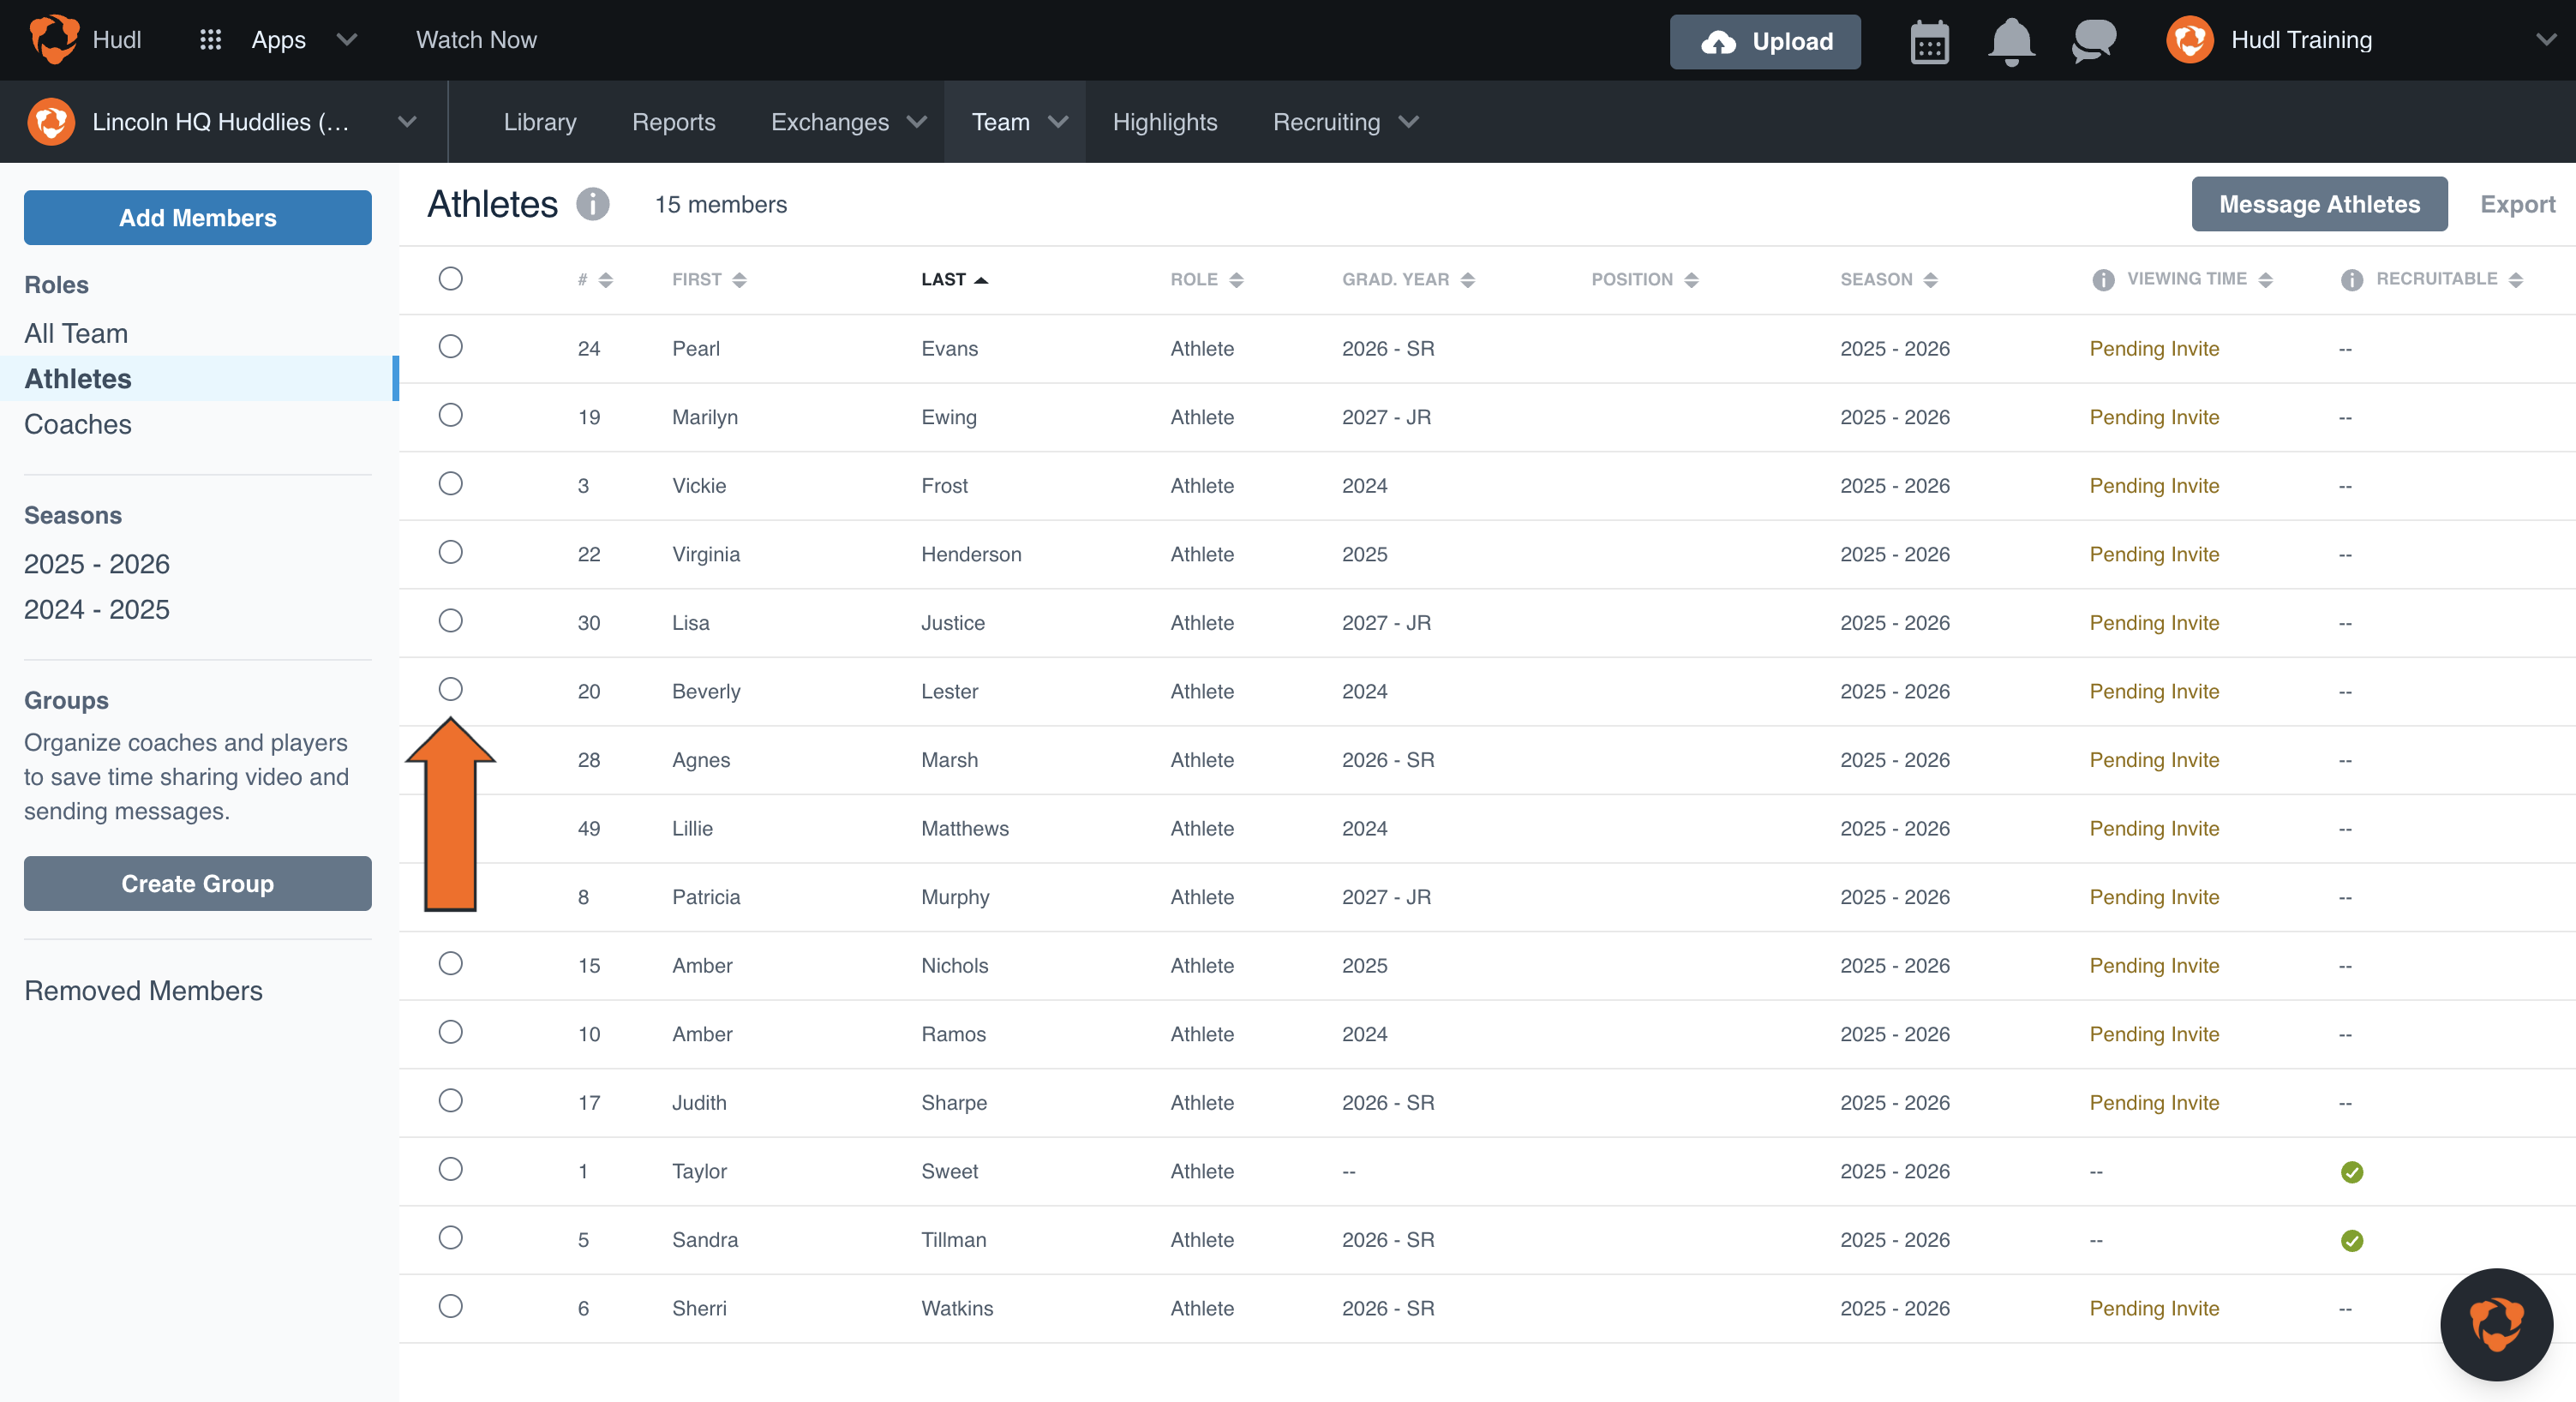Open the Reports tab
The width and height of the screenshot is (2576, 1402).
[674, 122]
